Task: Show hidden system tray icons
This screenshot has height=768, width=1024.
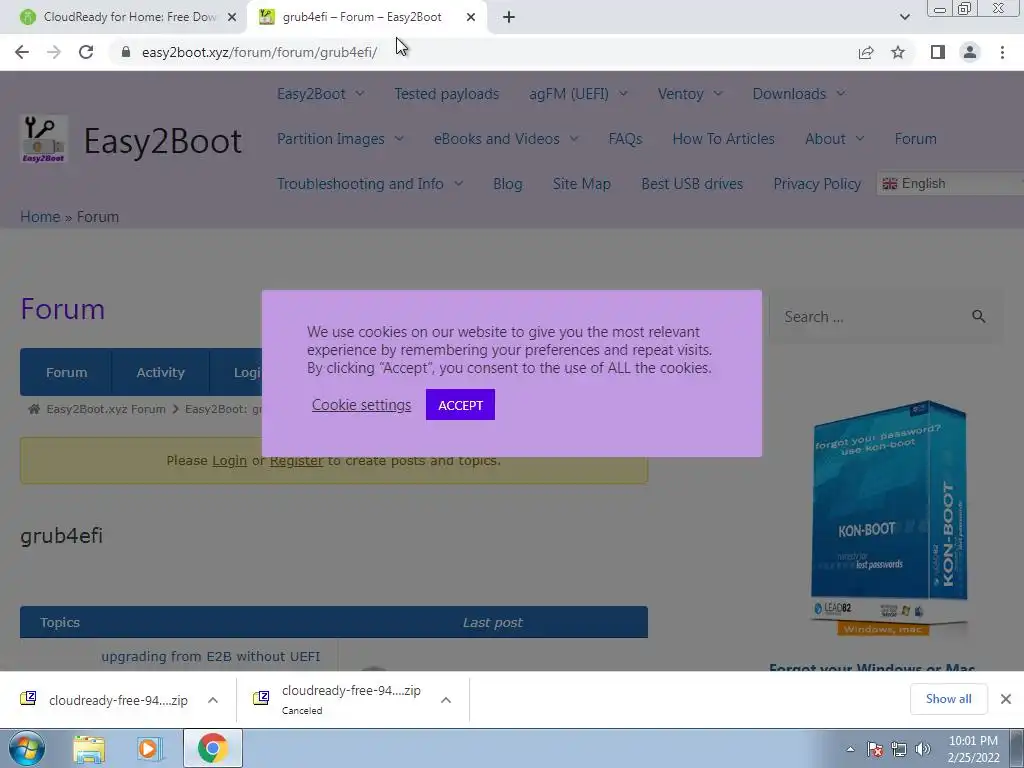Action: click(850, 750)
